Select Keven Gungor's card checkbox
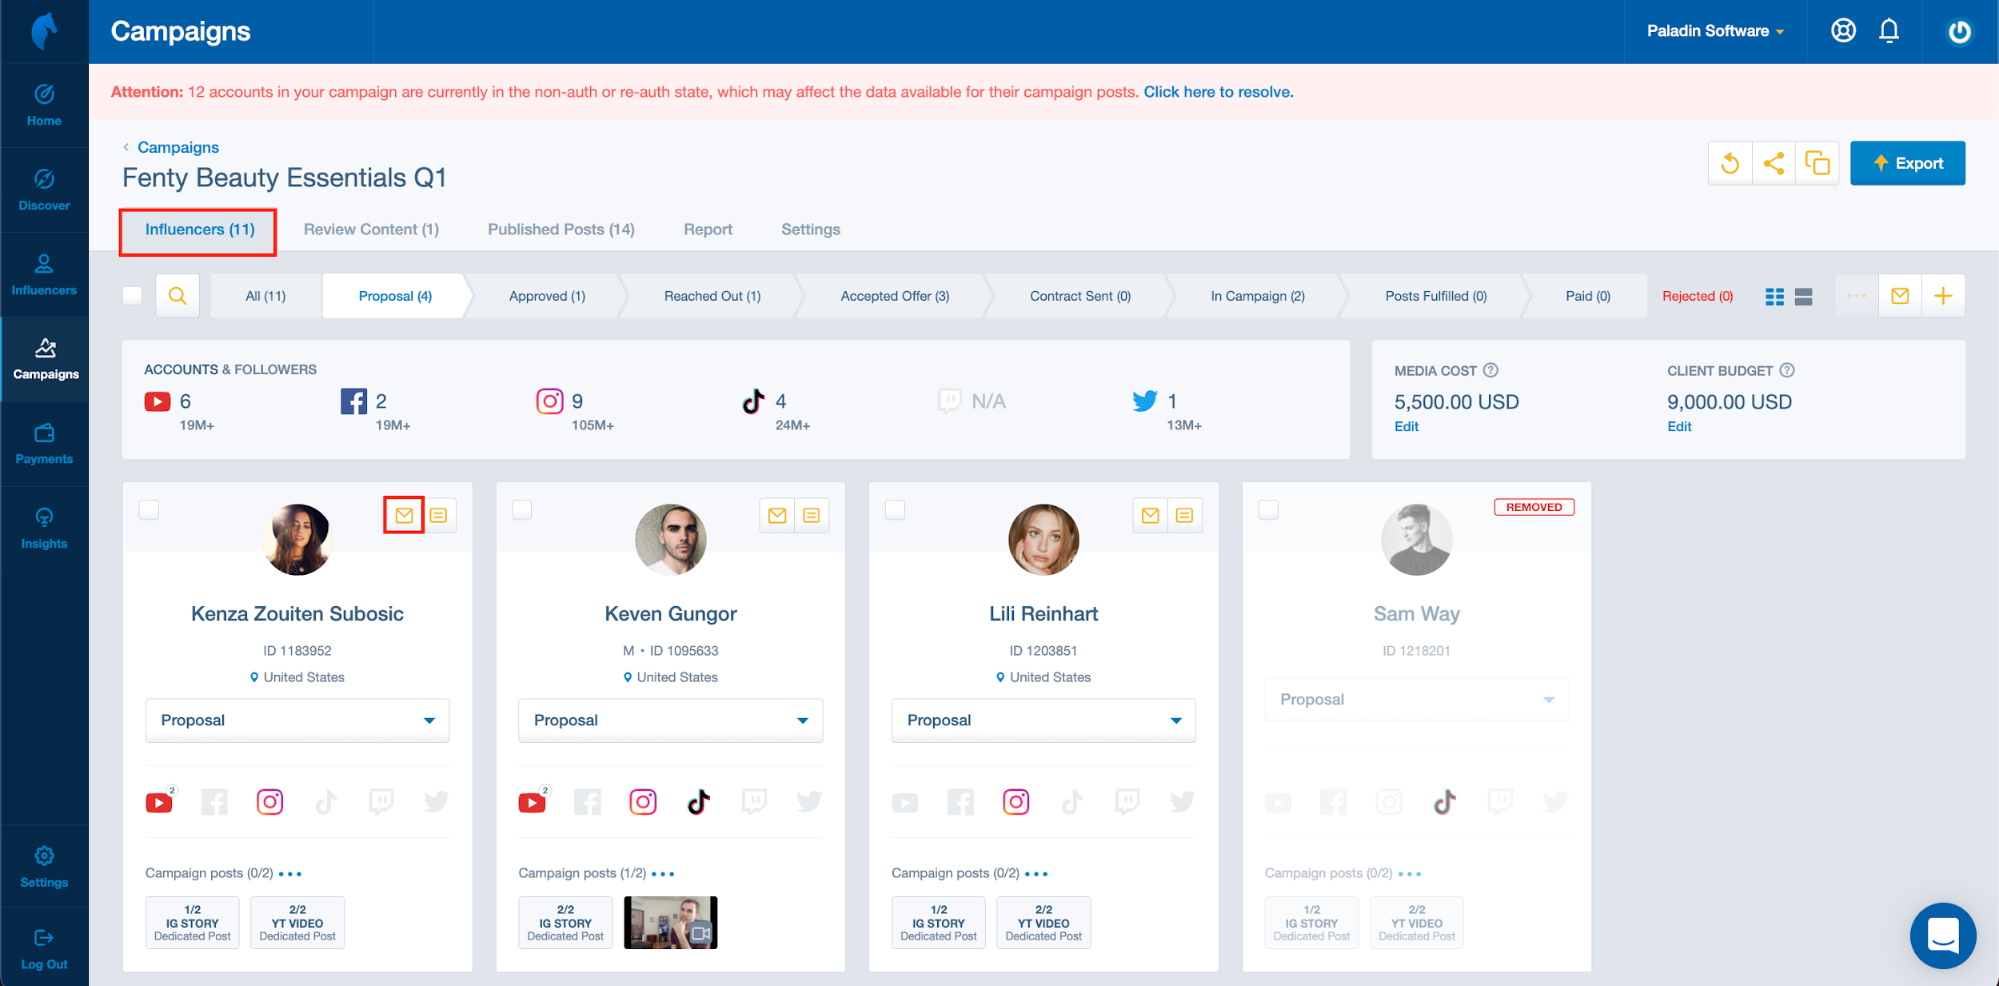 [522, 510]
